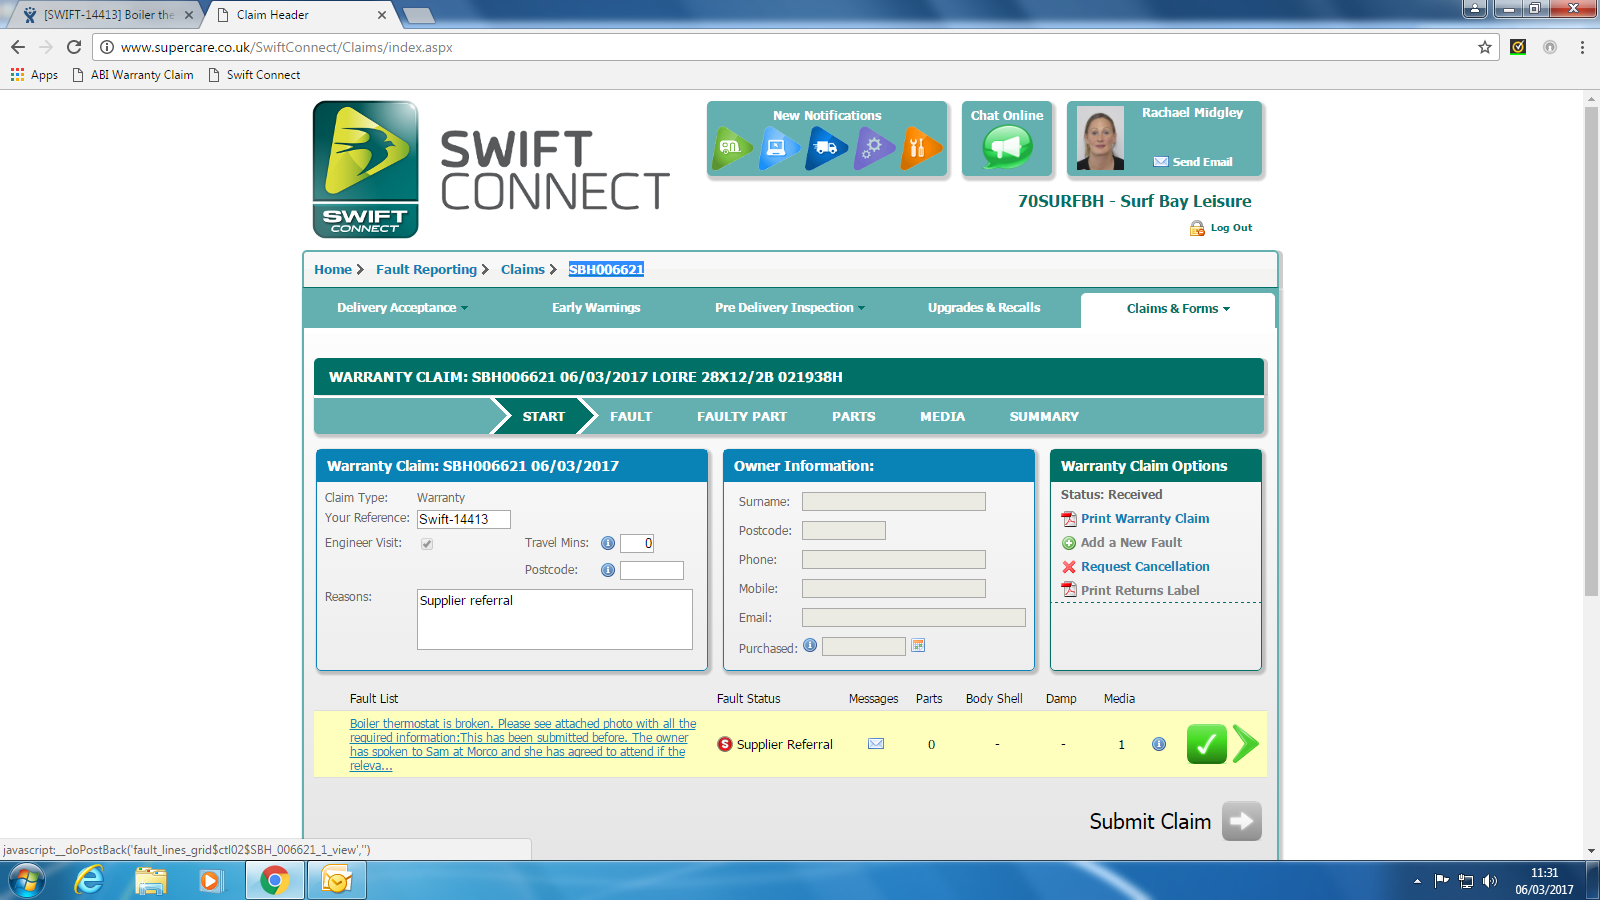Open the caravan notification icon
The image size is (1600, 900).
point(733,148)
